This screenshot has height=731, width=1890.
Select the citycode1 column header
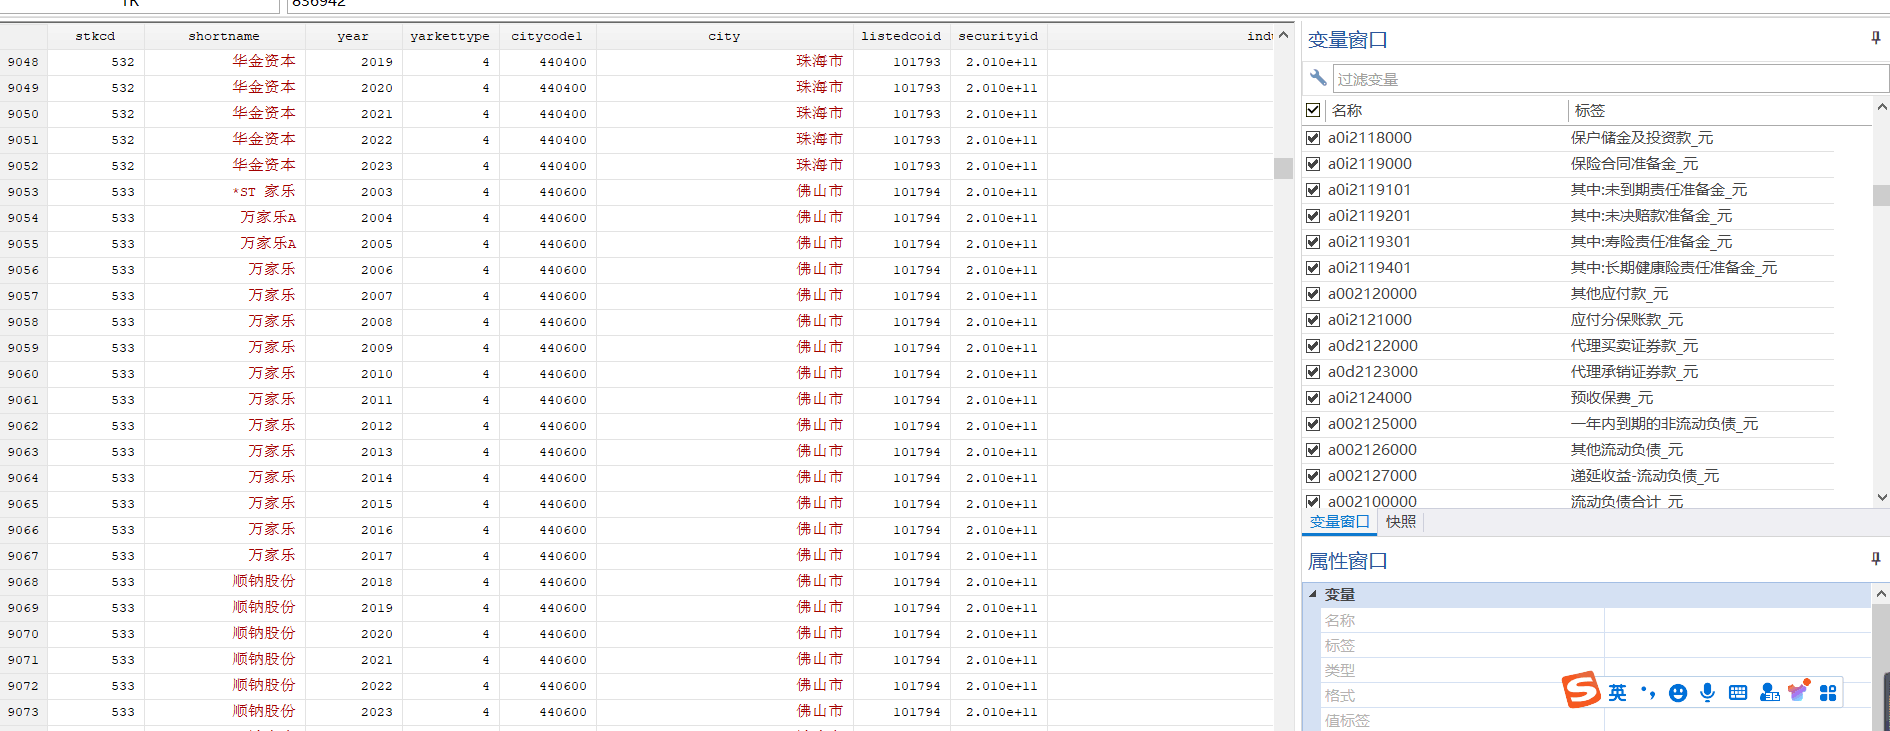547,36
